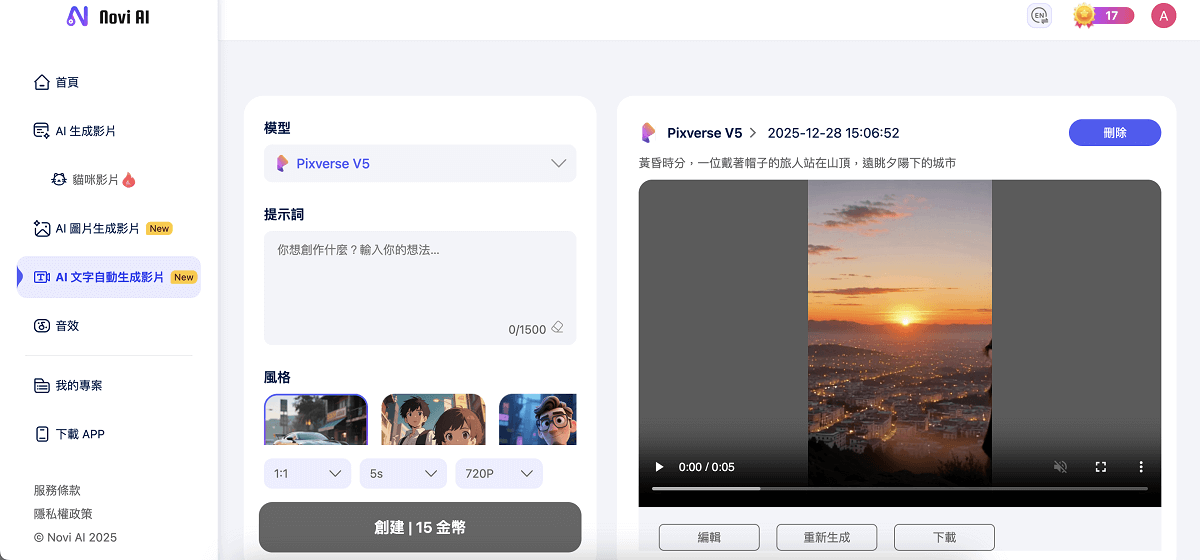Select the anime couple style thumbnail

tap(433, 419)
